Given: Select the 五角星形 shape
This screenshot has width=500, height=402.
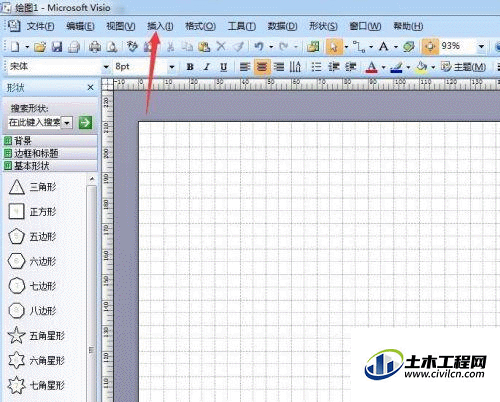Looking at the screenshot, I should tap(36, 335).
